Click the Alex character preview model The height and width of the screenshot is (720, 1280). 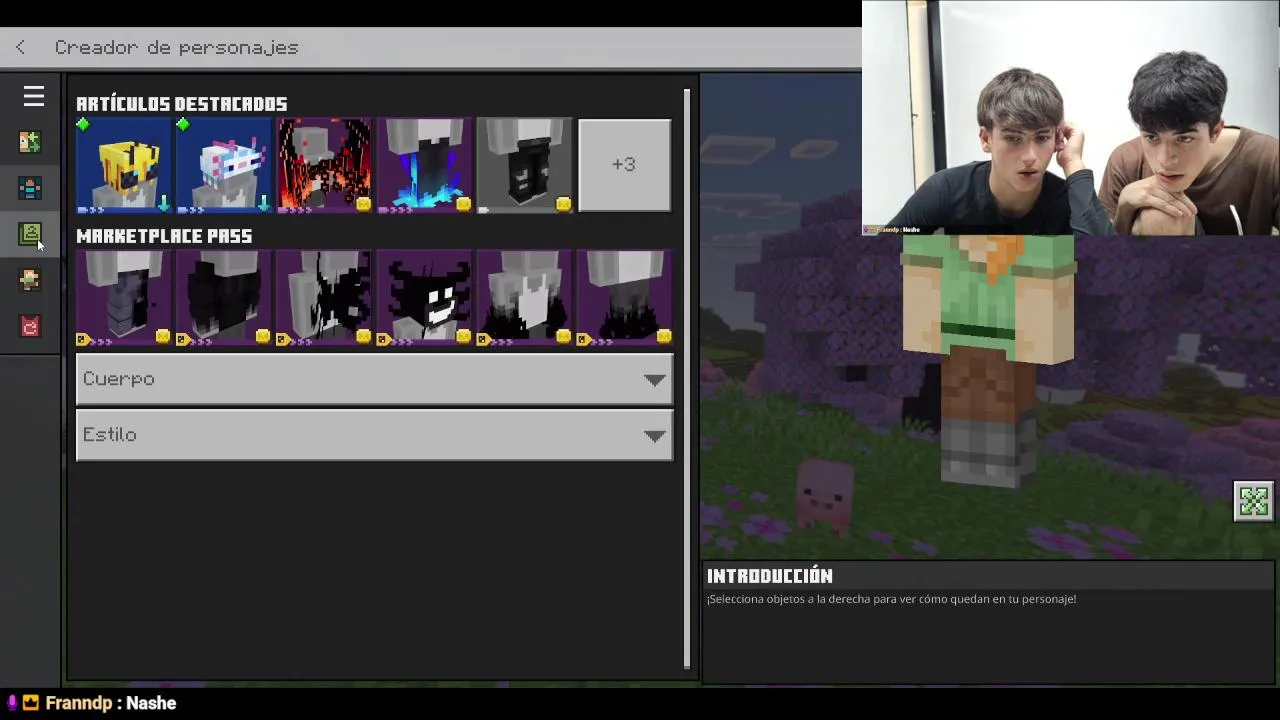(988, 360)
